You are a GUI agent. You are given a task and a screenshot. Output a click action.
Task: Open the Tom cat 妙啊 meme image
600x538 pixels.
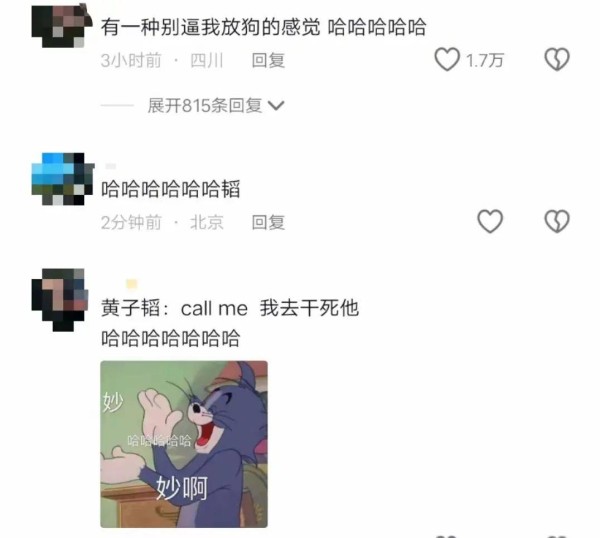click(184, 444)
